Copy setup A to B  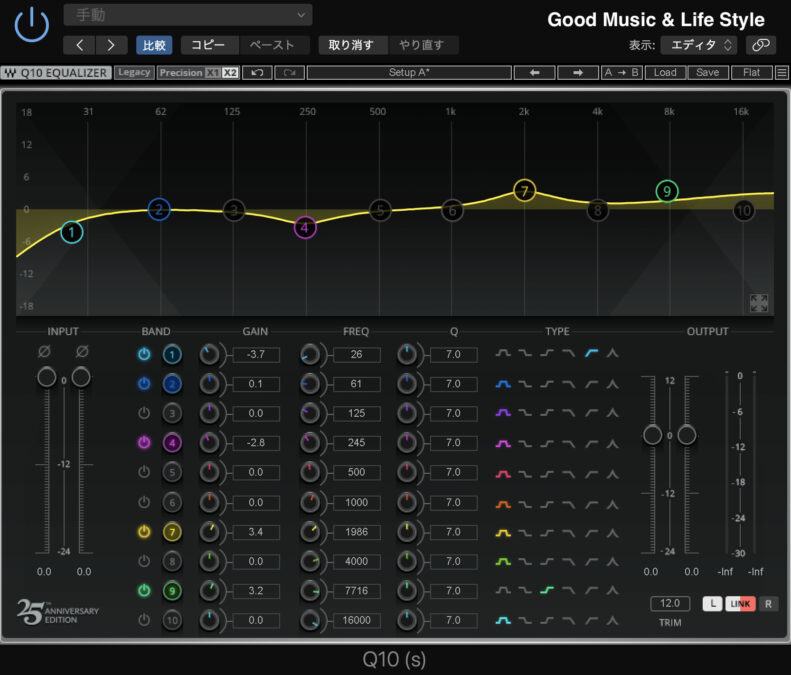pos(622,73)
